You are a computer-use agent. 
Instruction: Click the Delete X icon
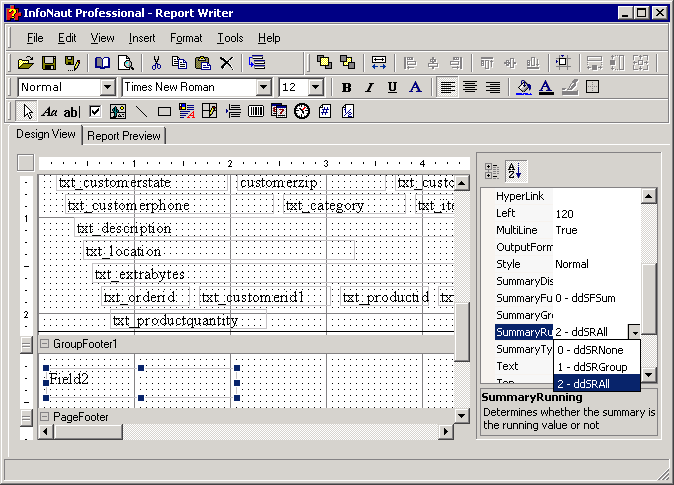pos(226,63)
